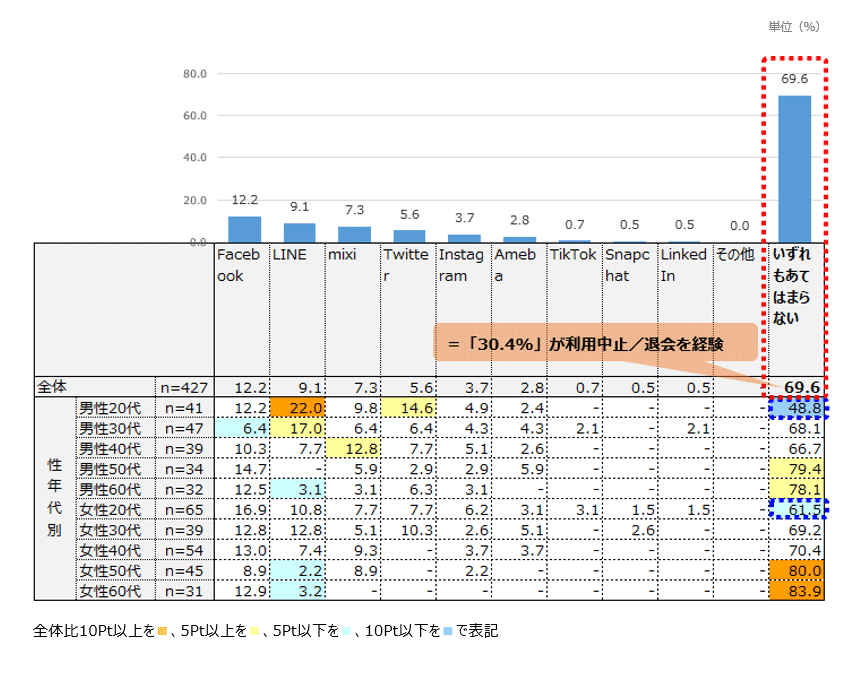Viewport: 865px width, 680px height.
Task: Click the LINE bar showing 9.1
Action: [x=299, y=232]
